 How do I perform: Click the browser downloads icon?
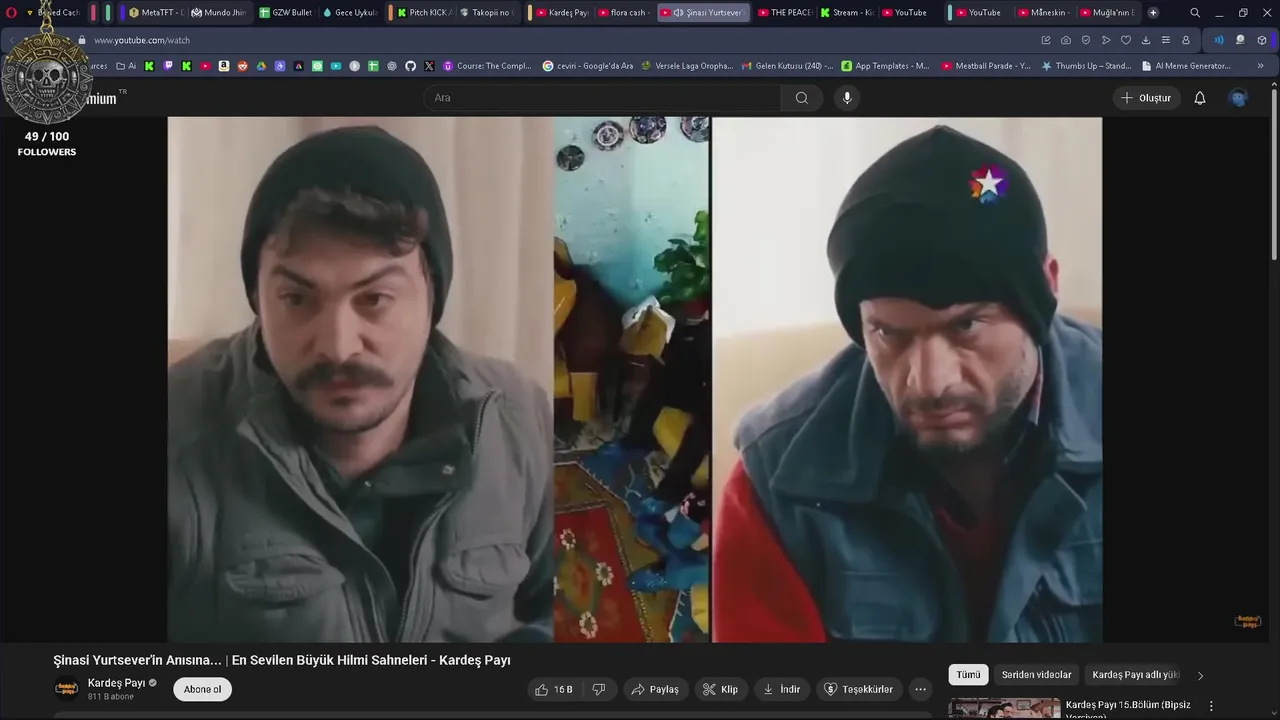click(1146, 40)
